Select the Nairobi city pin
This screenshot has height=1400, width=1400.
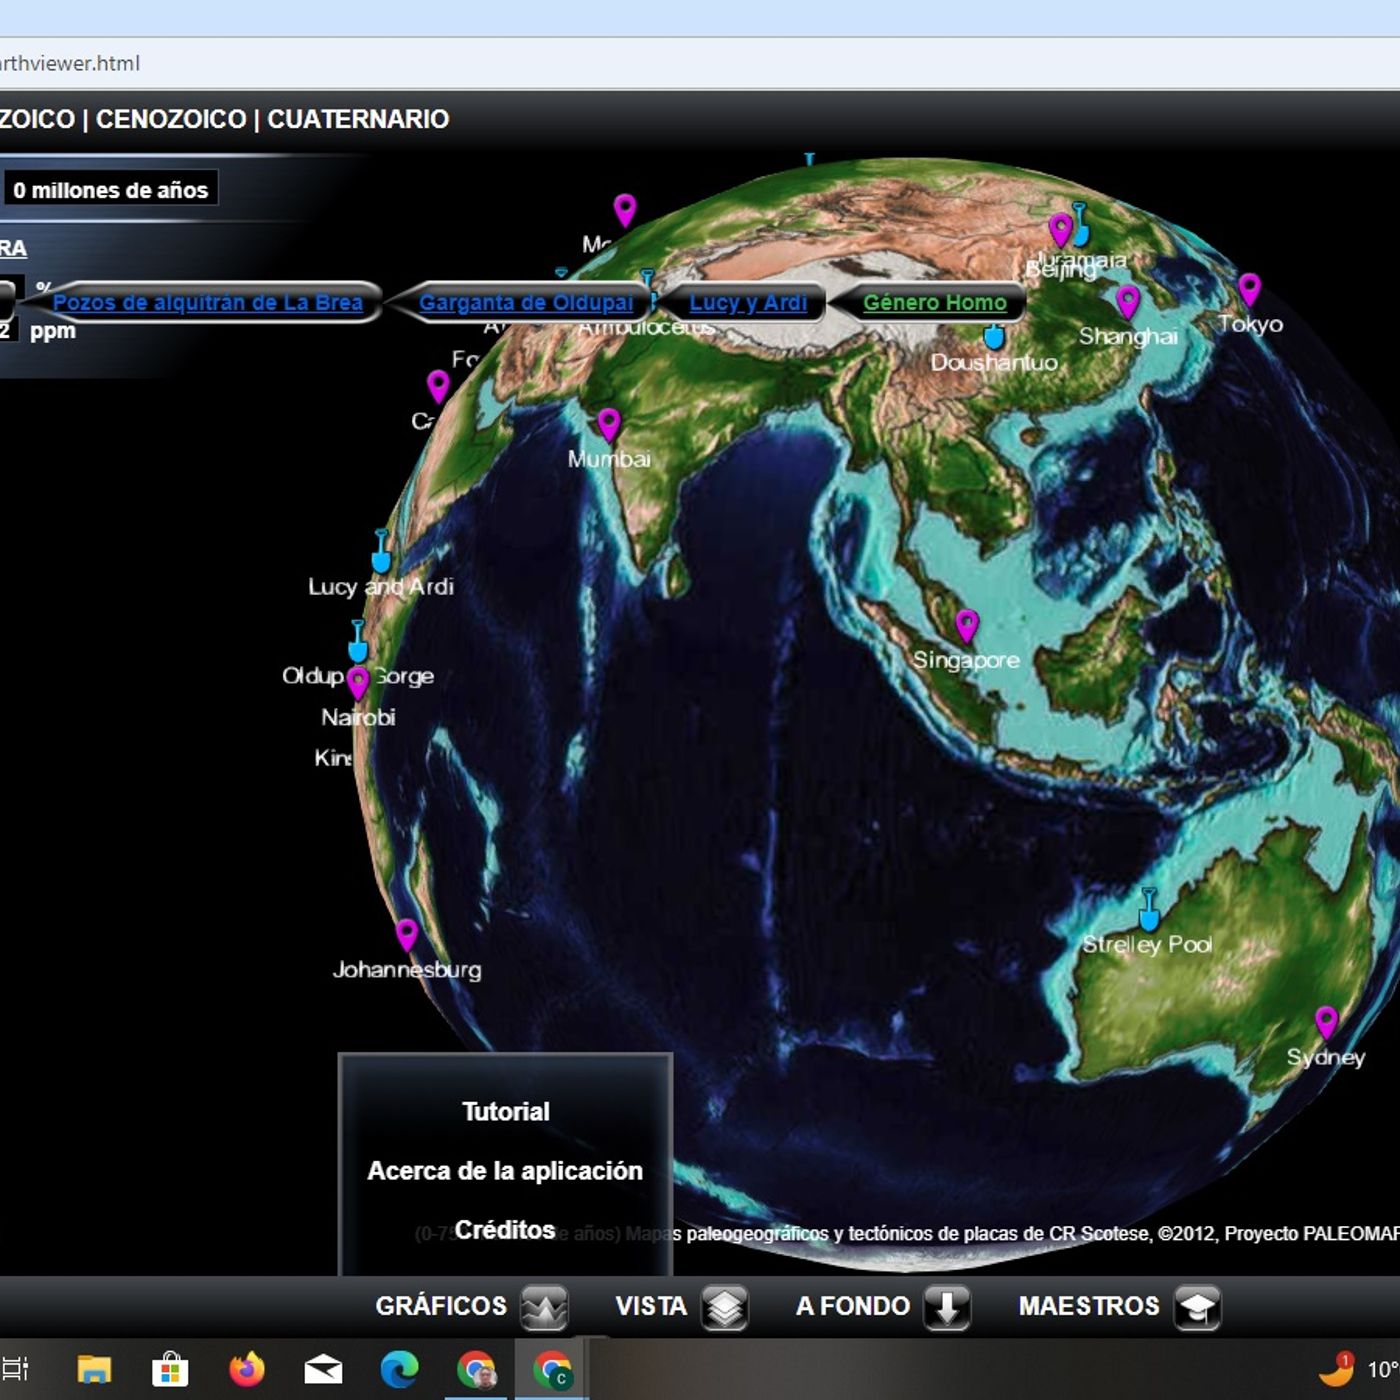(x=357, y=684)
